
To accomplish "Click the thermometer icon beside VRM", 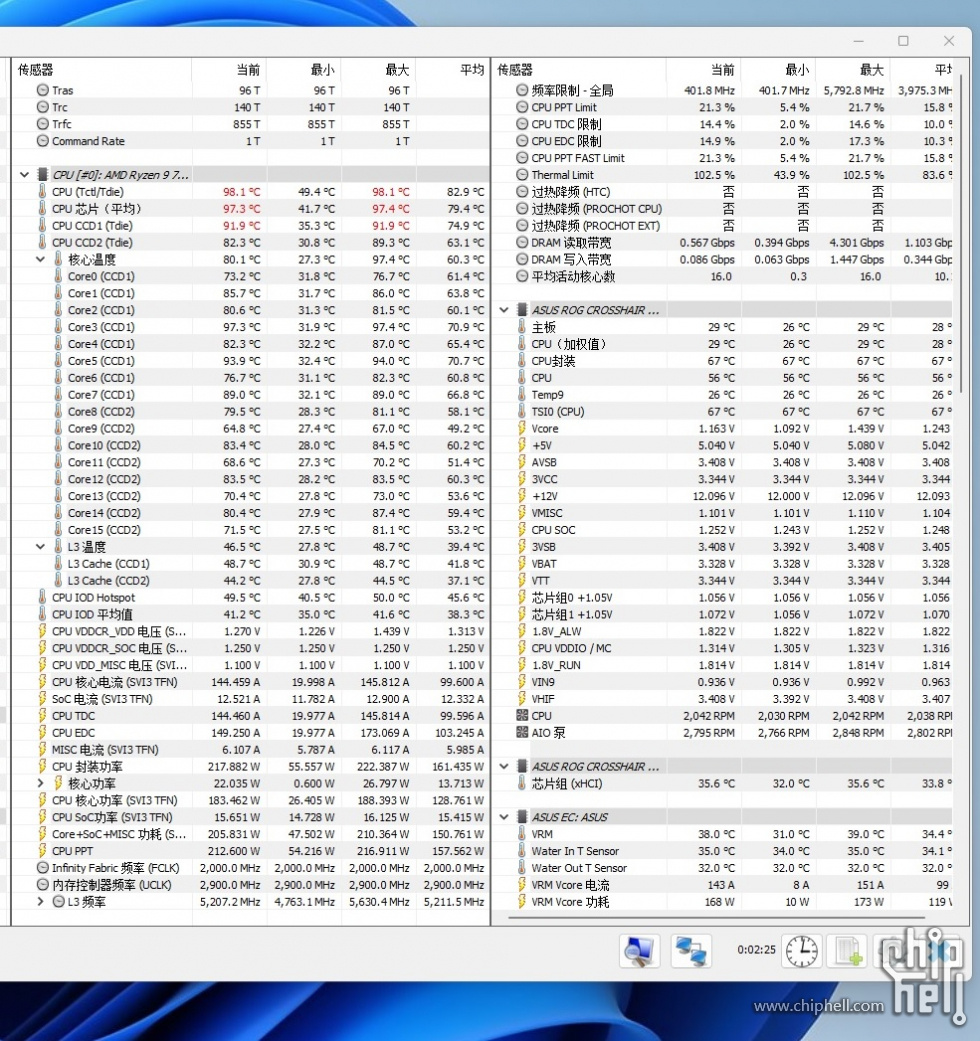I will (522, 834).
